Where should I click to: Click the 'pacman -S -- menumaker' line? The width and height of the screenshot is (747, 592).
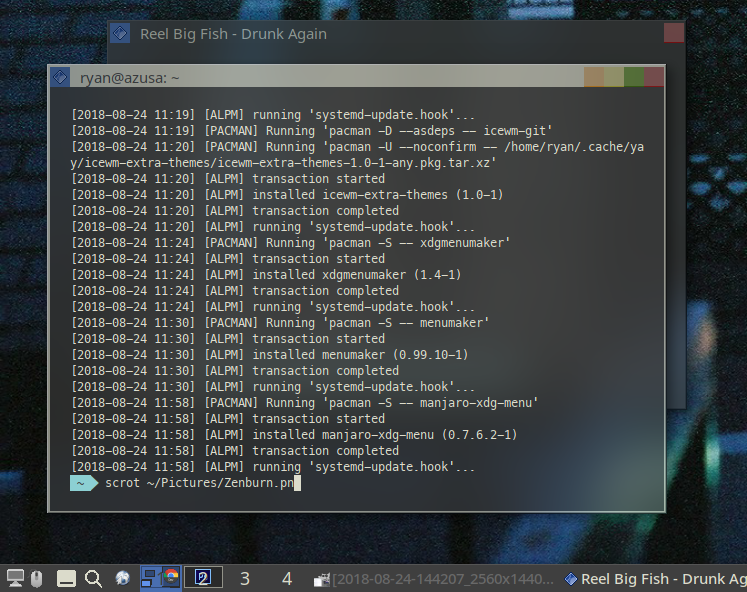pyautogui.click(x=280, y=323)
